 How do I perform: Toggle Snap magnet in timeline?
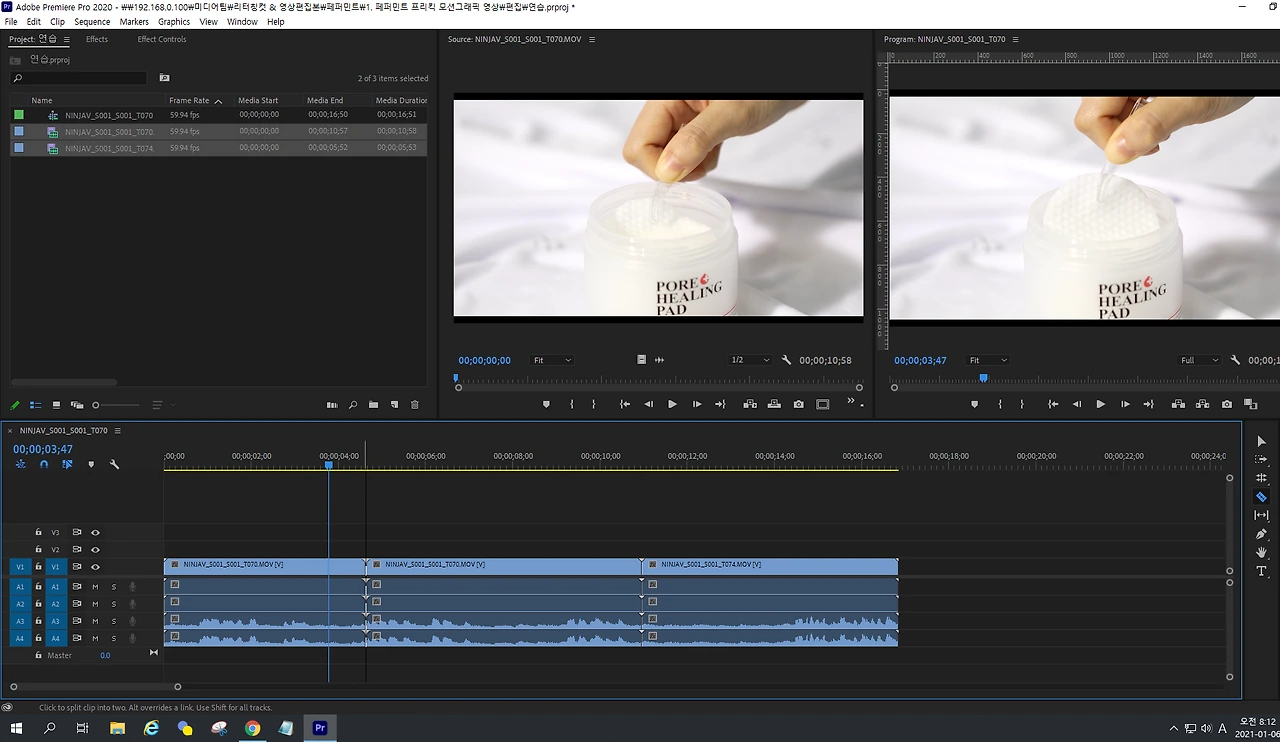pos(44,464)
